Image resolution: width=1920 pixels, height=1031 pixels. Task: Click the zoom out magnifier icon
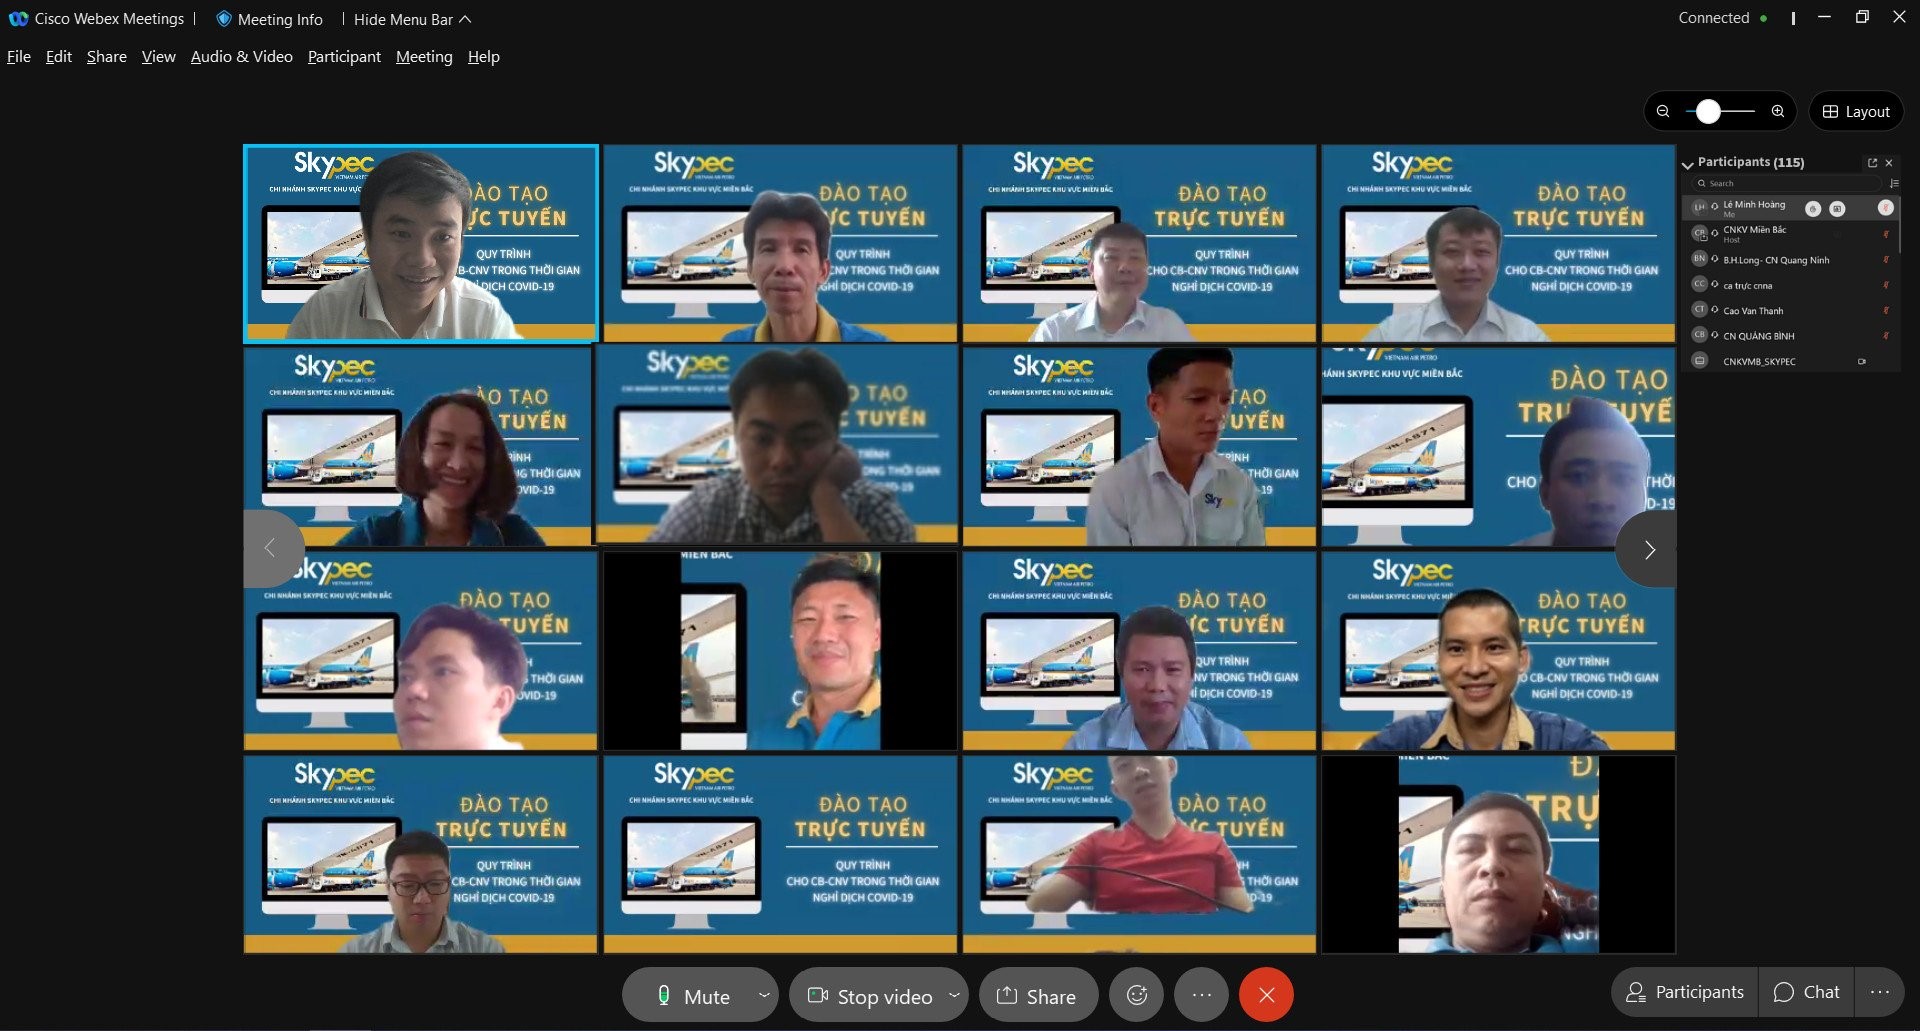[1663, 111]
